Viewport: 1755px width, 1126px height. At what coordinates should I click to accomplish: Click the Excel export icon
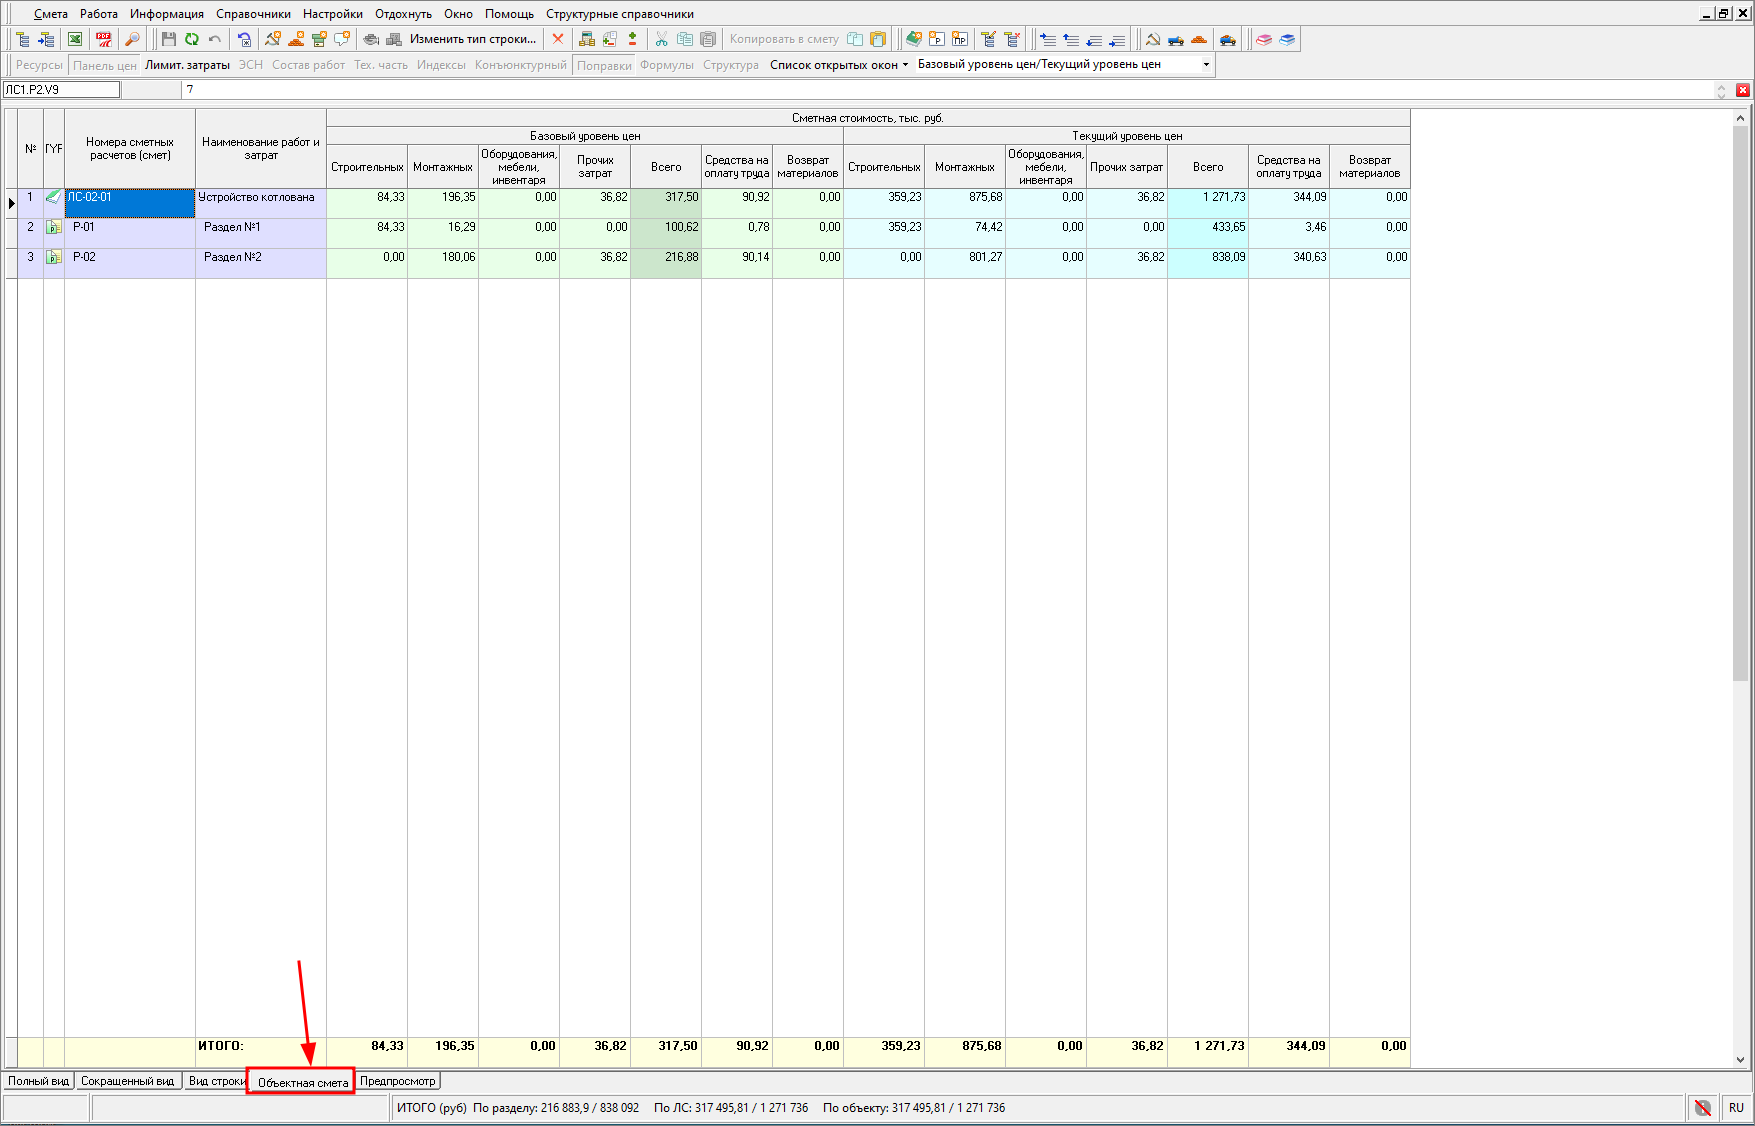pyautogui.click(x=75, y=39)
